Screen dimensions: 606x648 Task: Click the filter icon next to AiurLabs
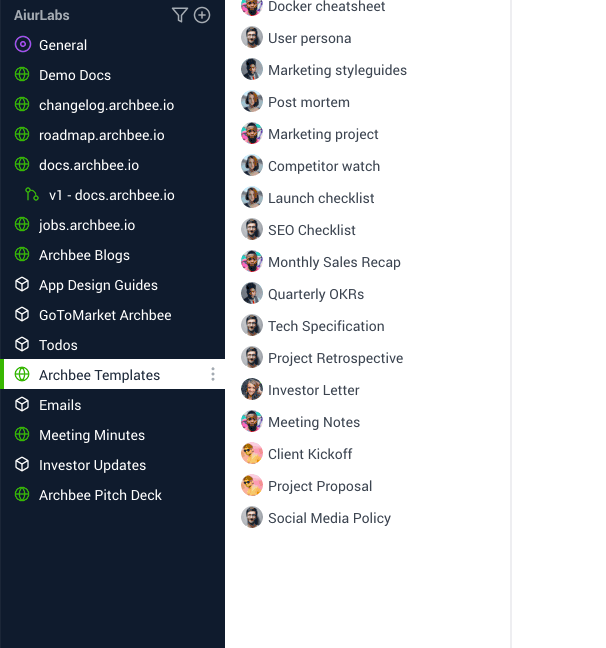(180, 15)
